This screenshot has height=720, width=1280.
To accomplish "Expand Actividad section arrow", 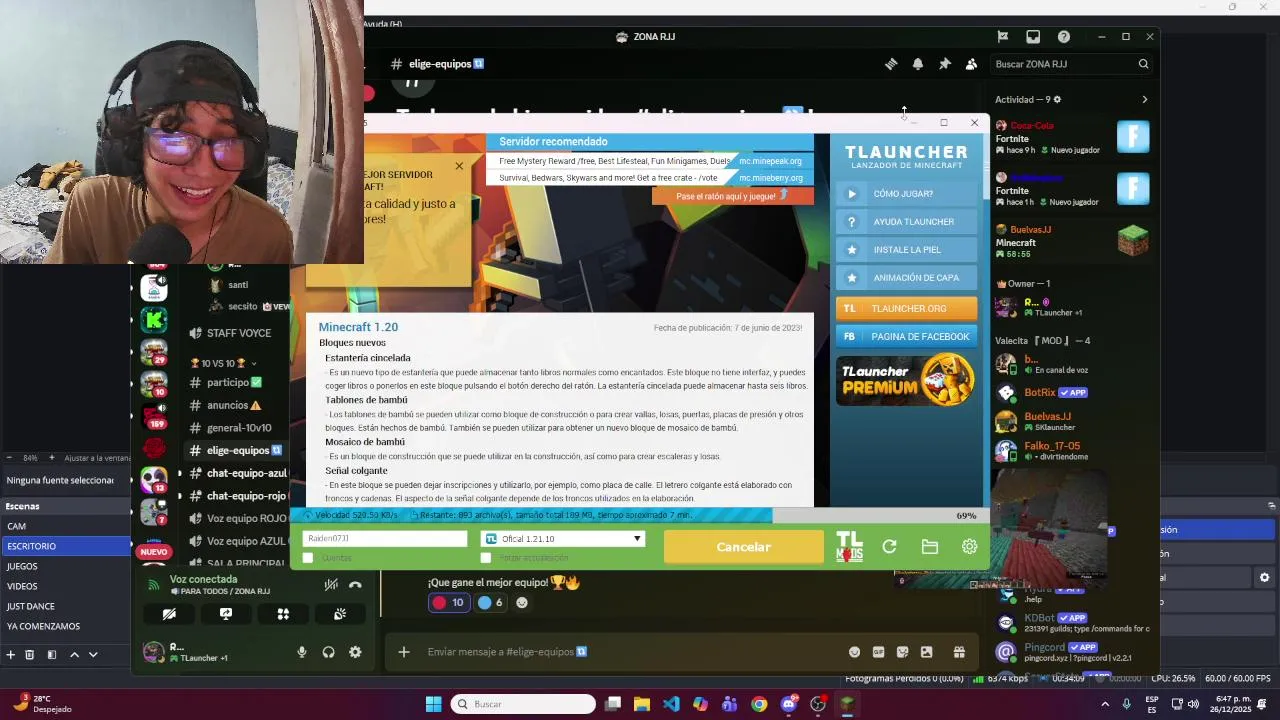I will click(x=1144, y=99).
